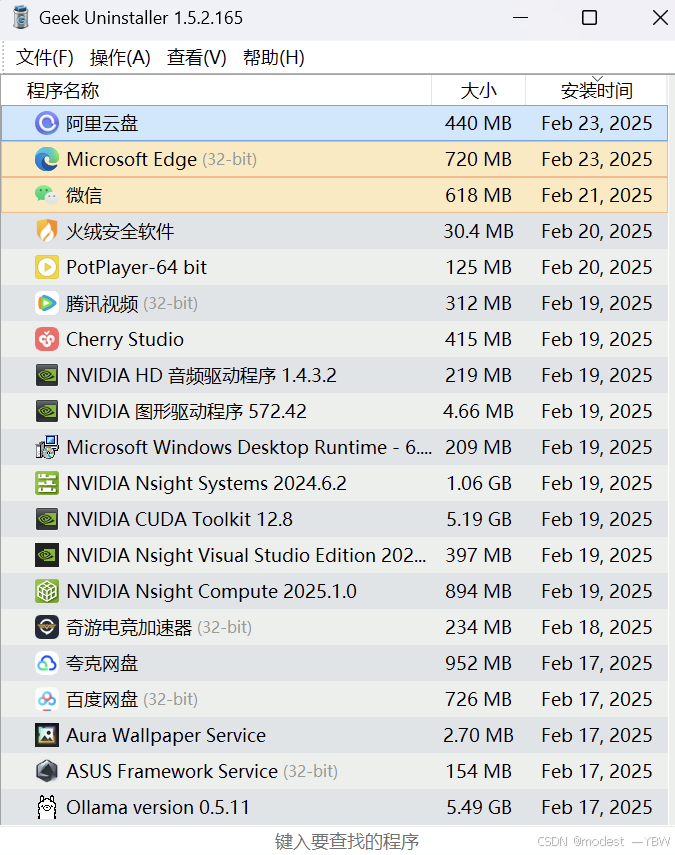The height and width of the screenshot is (855, 675).
Task: Click the Ollama llama icon
Action: click(47, 807)
